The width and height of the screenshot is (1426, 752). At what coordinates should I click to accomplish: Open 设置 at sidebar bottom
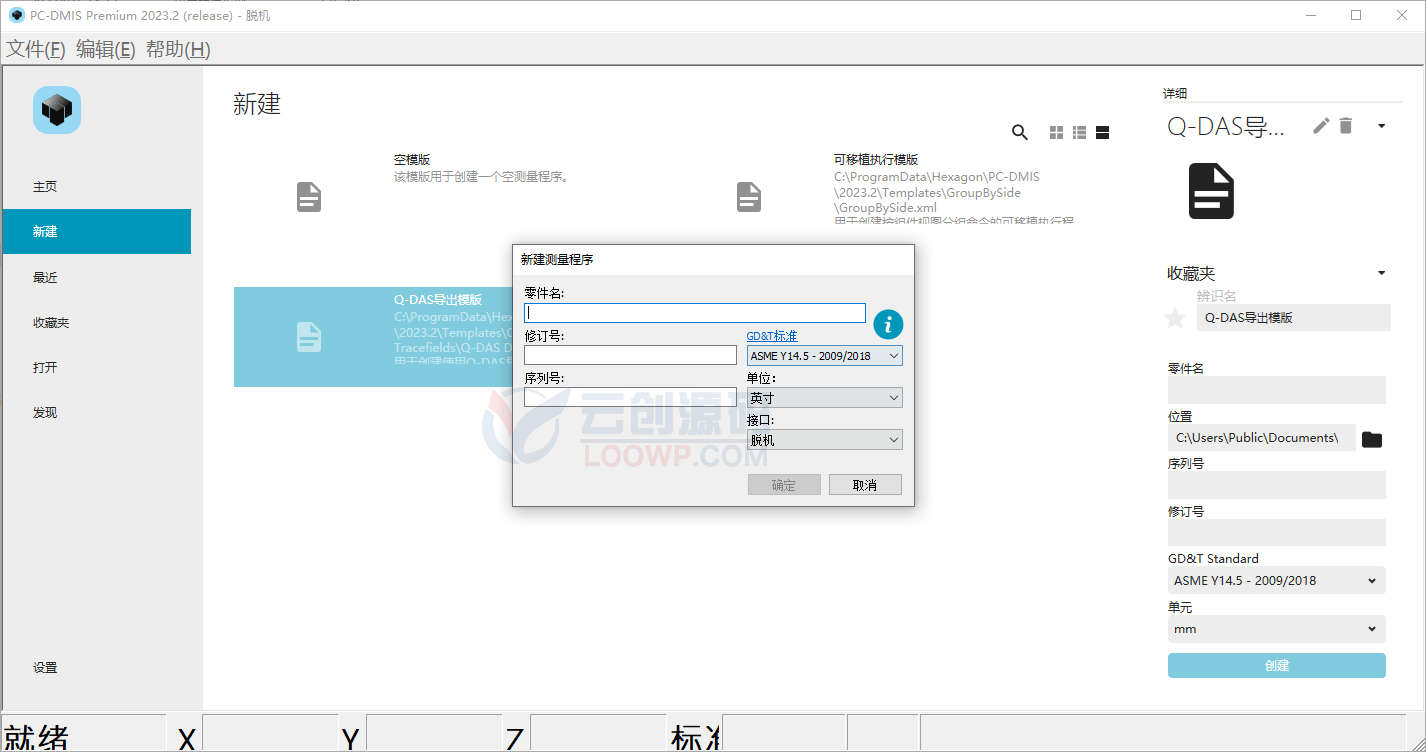click(97, 667)
